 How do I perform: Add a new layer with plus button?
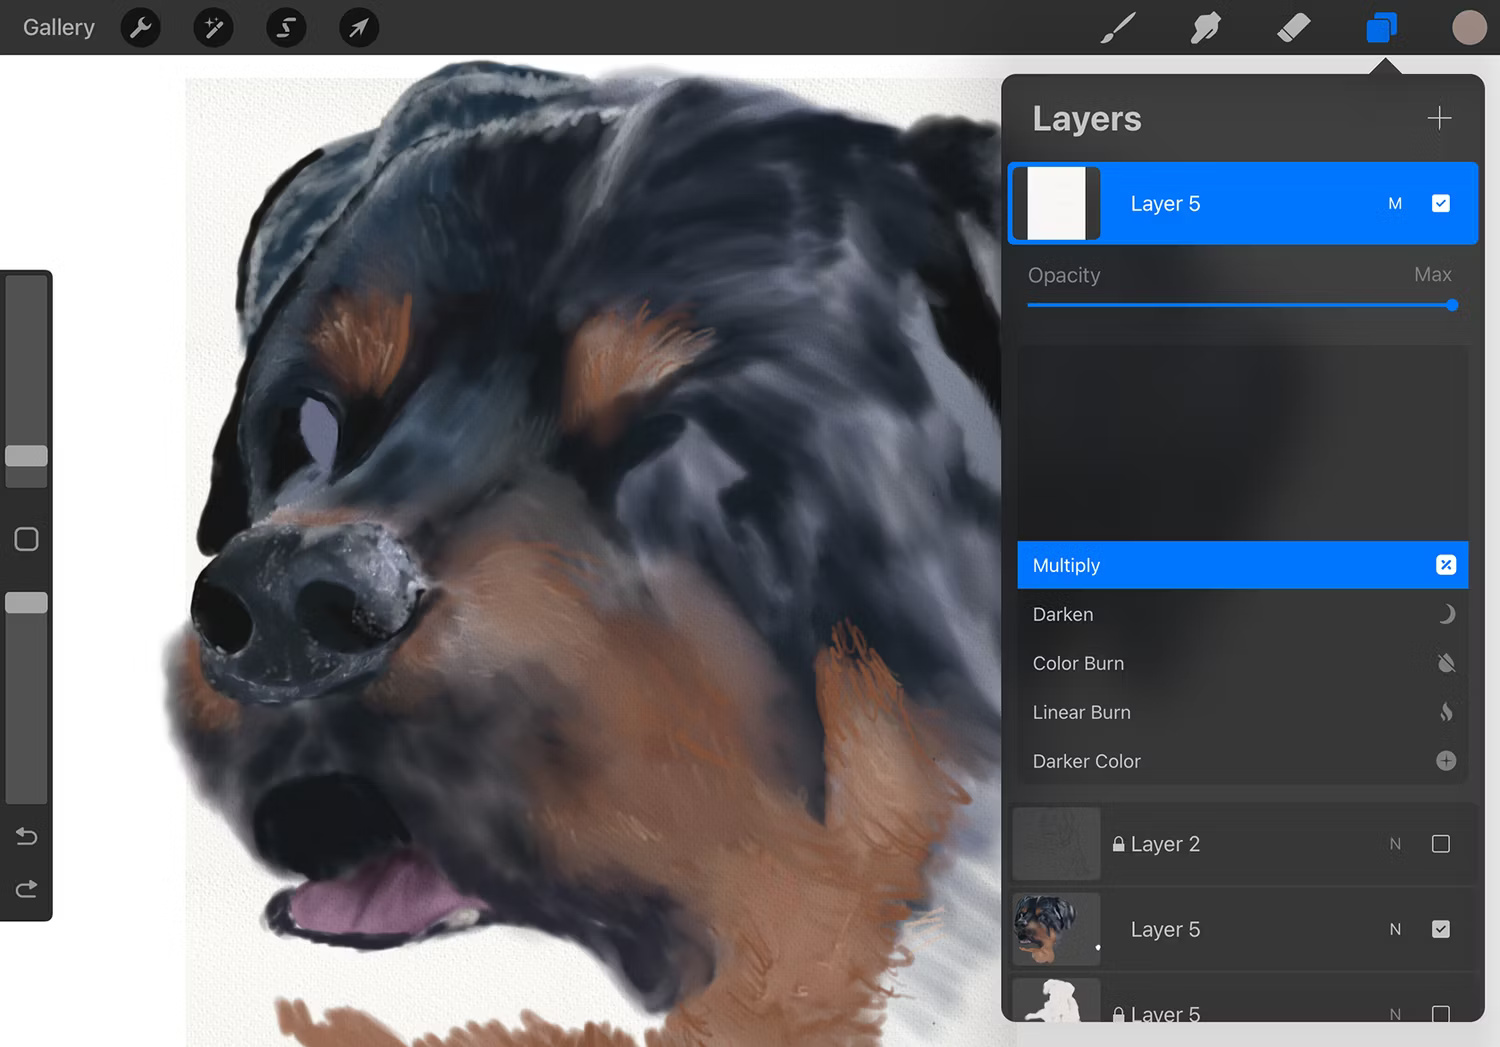pyautogui.click(x=1439, y=118)
